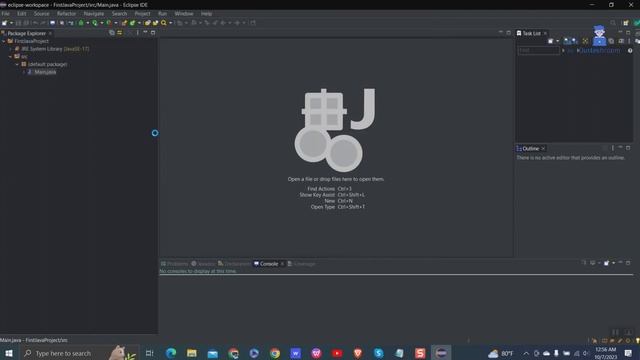Image resolution: width=640 pixels, height=360 pixels.
Task: Click the Open Console toolbar icon
Action: coord(53,23)
